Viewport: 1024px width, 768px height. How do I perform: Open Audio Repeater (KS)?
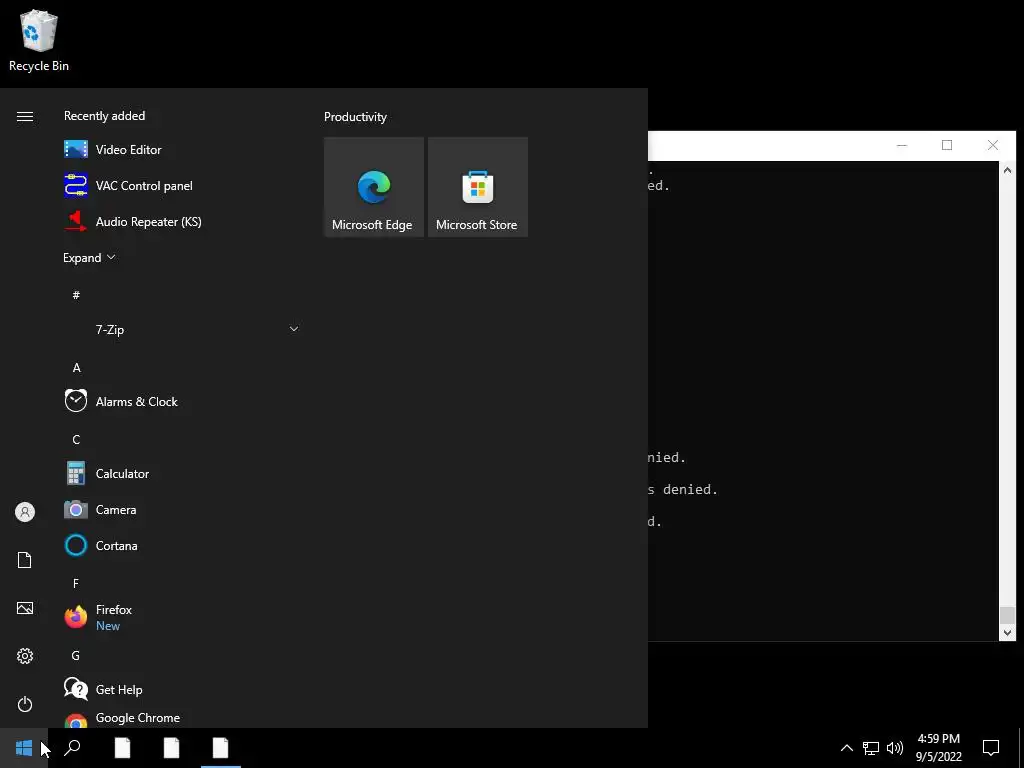click(182, 222)
